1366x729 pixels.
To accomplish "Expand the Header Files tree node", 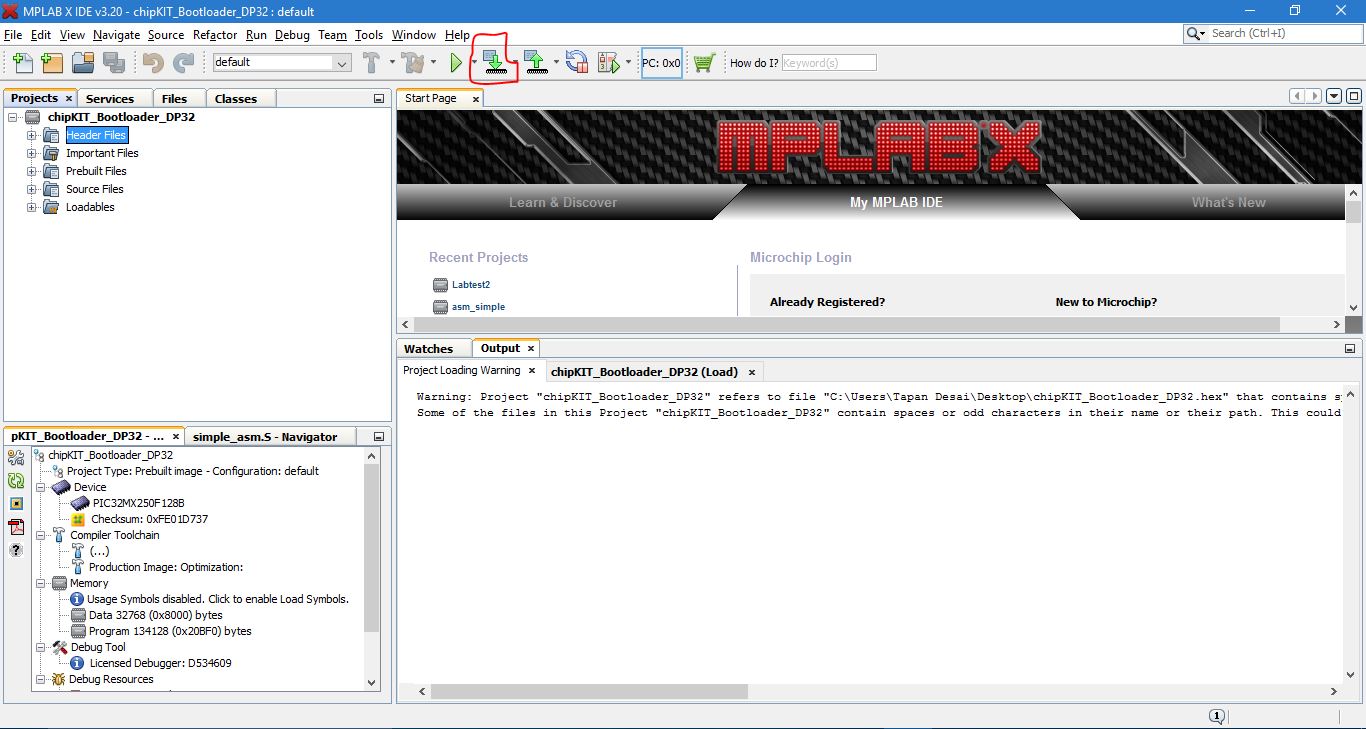I will click(x=31, y=135).
